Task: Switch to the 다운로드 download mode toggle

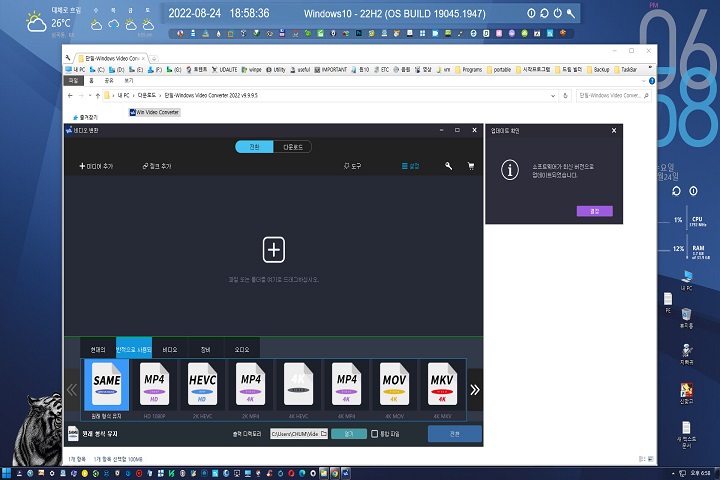Action: pos(292,147)
